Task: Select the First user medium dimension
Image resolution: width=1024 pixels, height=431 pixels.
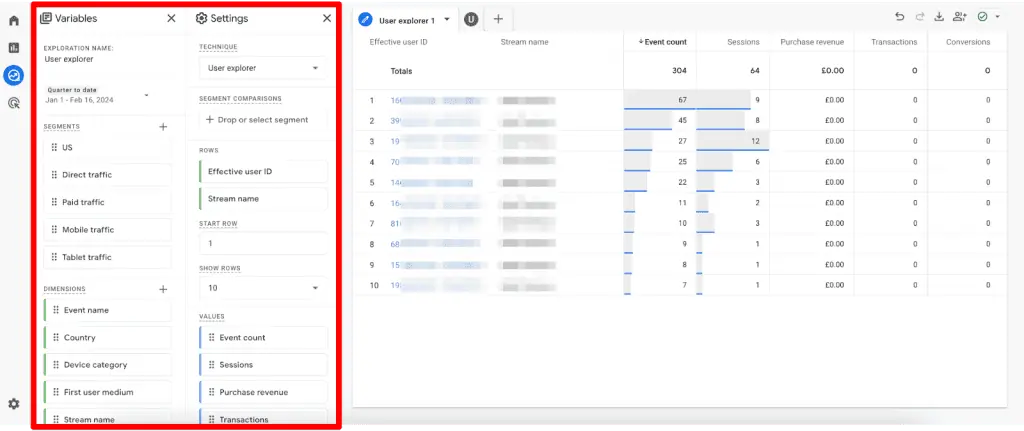Action: click(108, 392)
